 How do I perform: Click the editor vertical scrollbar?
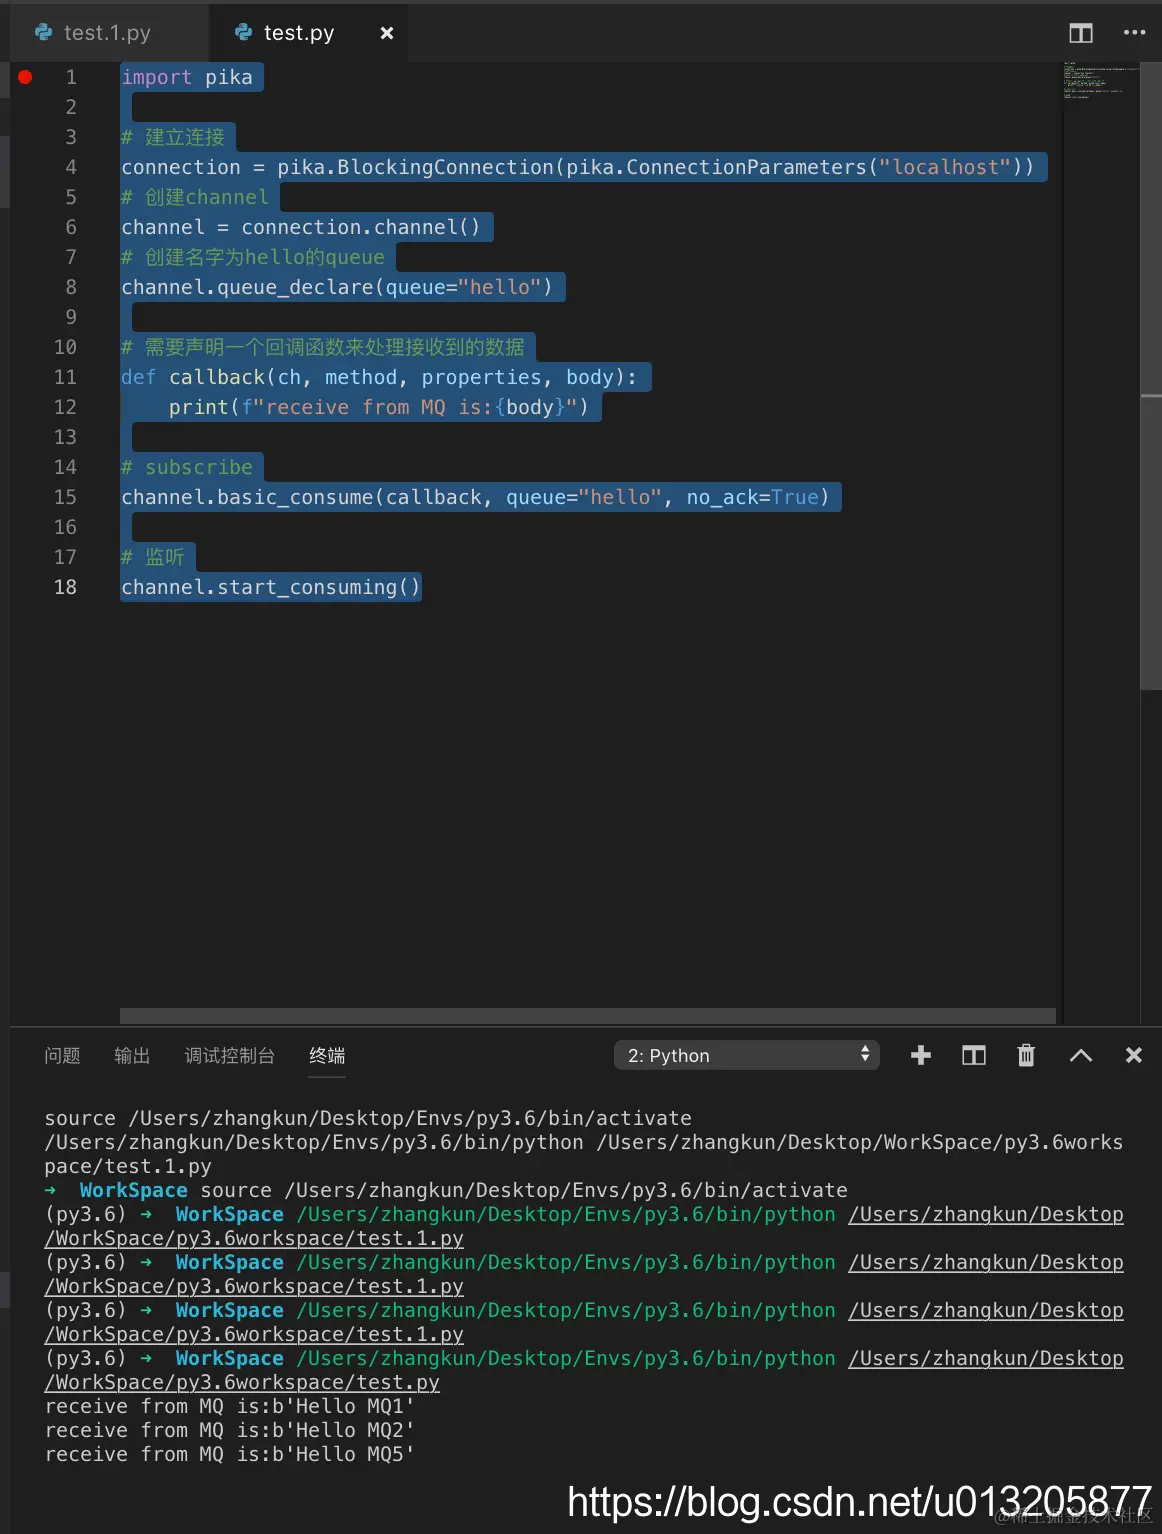click(x=1151, y=375)
